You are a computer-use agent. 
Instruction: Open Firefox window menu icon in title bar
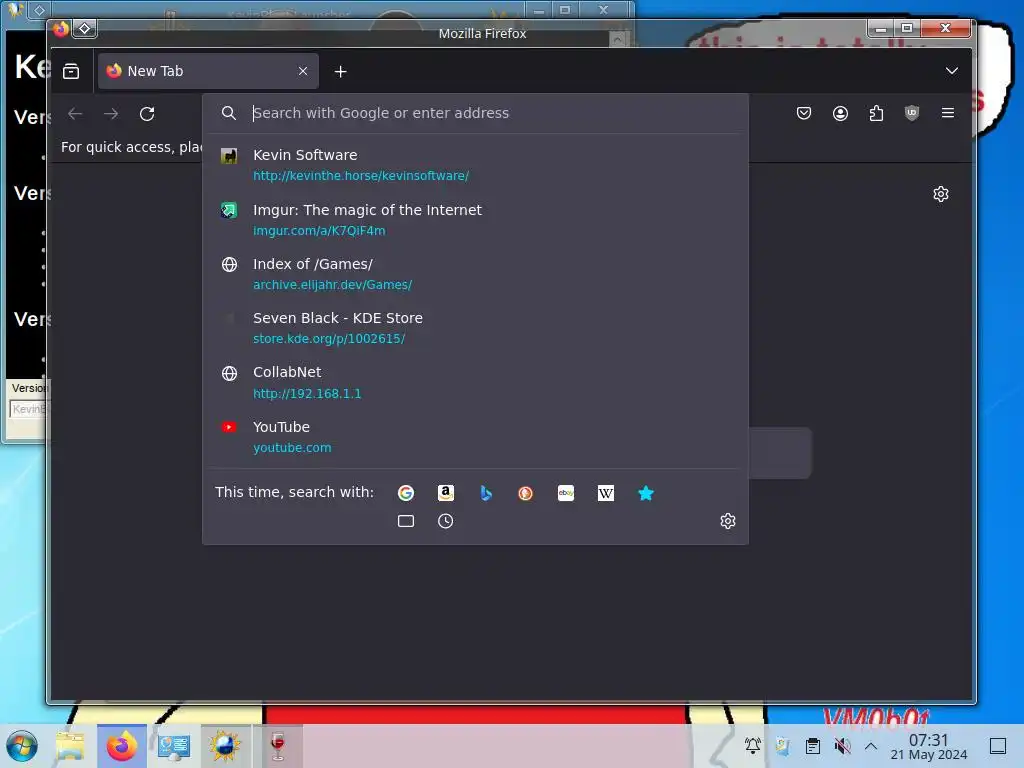click(61, 29)
